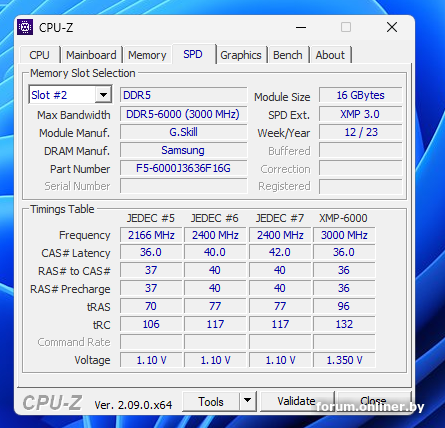Image resolution: width=445 pixels, height=428 pixels.
Task: Click XMP-6000 RAS# Precharge 36 cell
Action: click(x=344, y=288)
